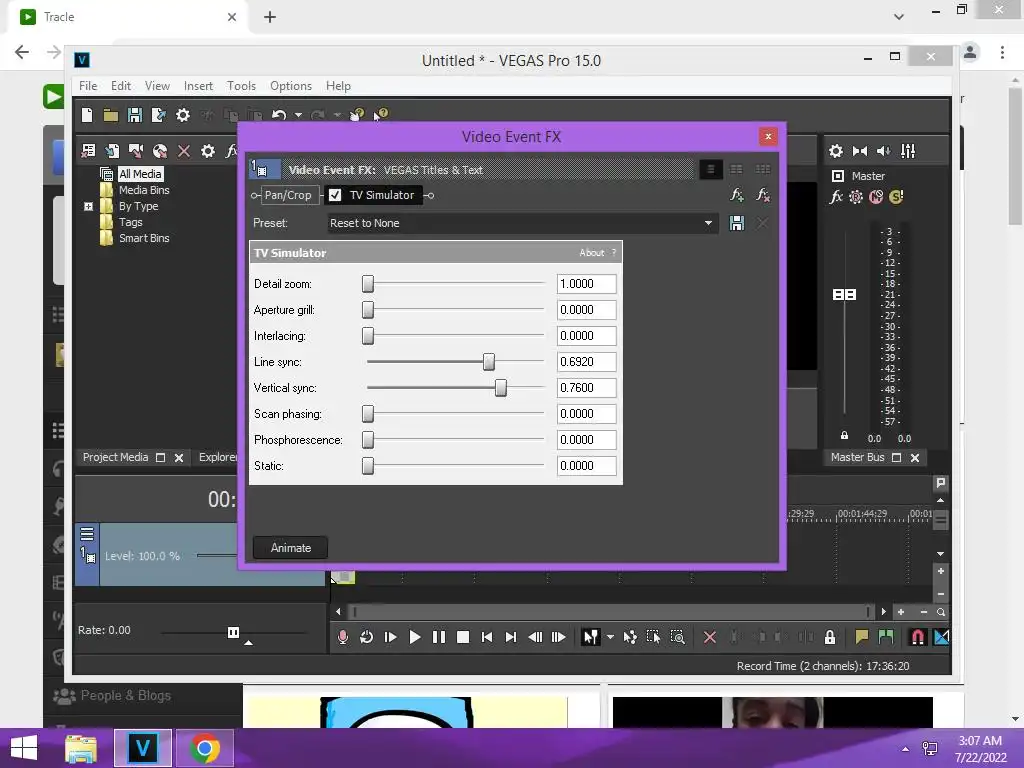Click the Remove Selected Plug-In fx icon
The width and height of the screenshot is (1024, 768).
[762, 195]
